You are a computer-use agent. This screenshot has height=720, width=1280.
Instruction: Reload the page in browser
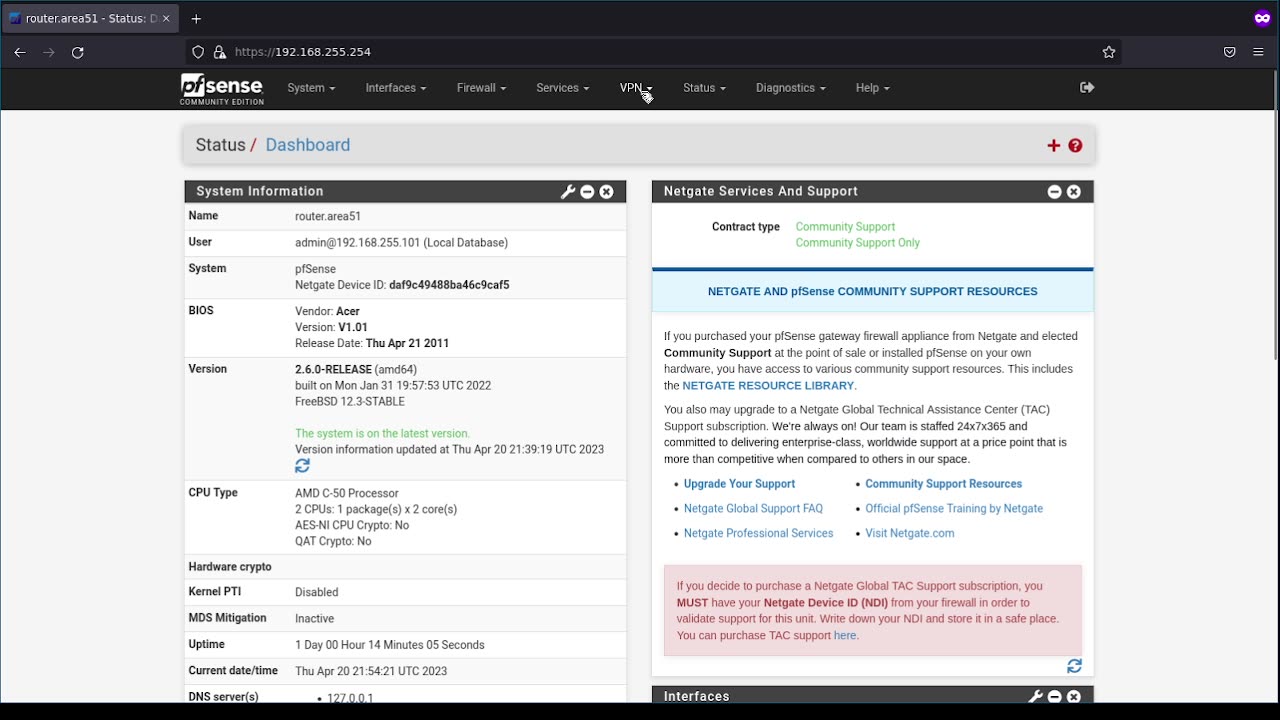pos(78,52)
